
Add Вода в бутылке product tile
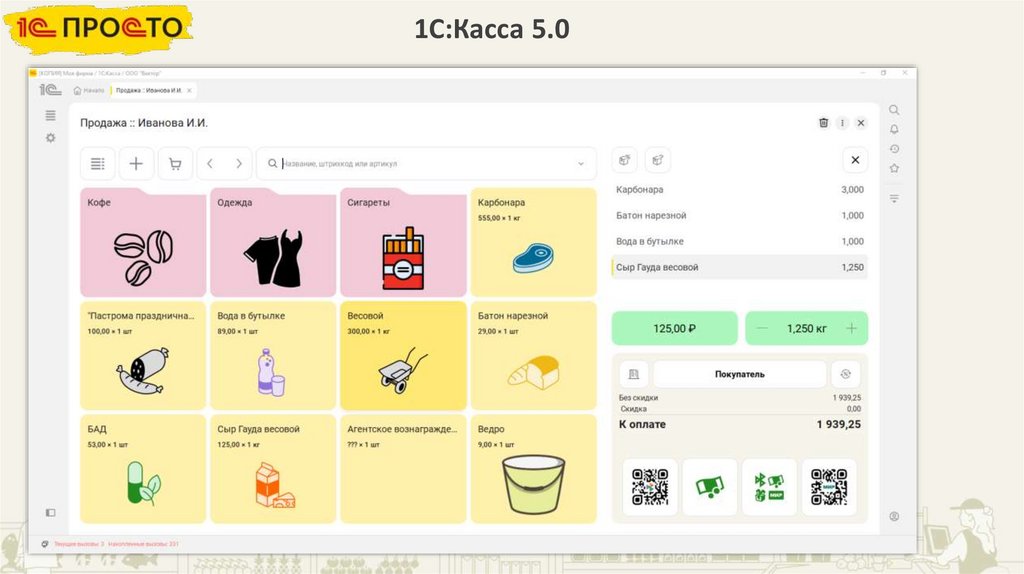(x=273, y=355)
